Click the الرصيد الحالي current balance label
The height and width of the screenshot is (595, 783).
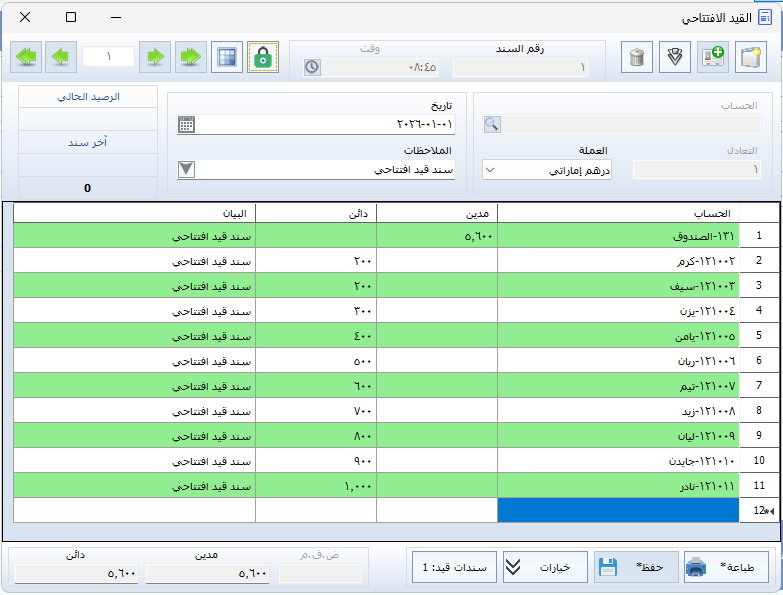(x=87, y=97)
